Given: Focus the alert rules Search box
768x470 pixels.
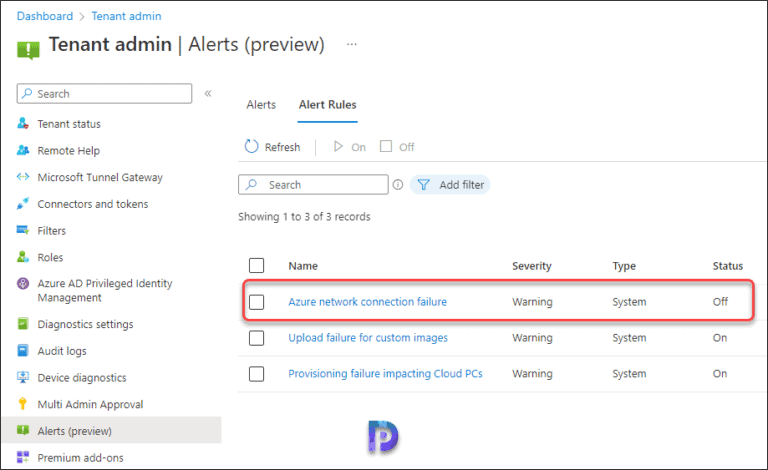Looking at the screenshot, I should (313, 185).
